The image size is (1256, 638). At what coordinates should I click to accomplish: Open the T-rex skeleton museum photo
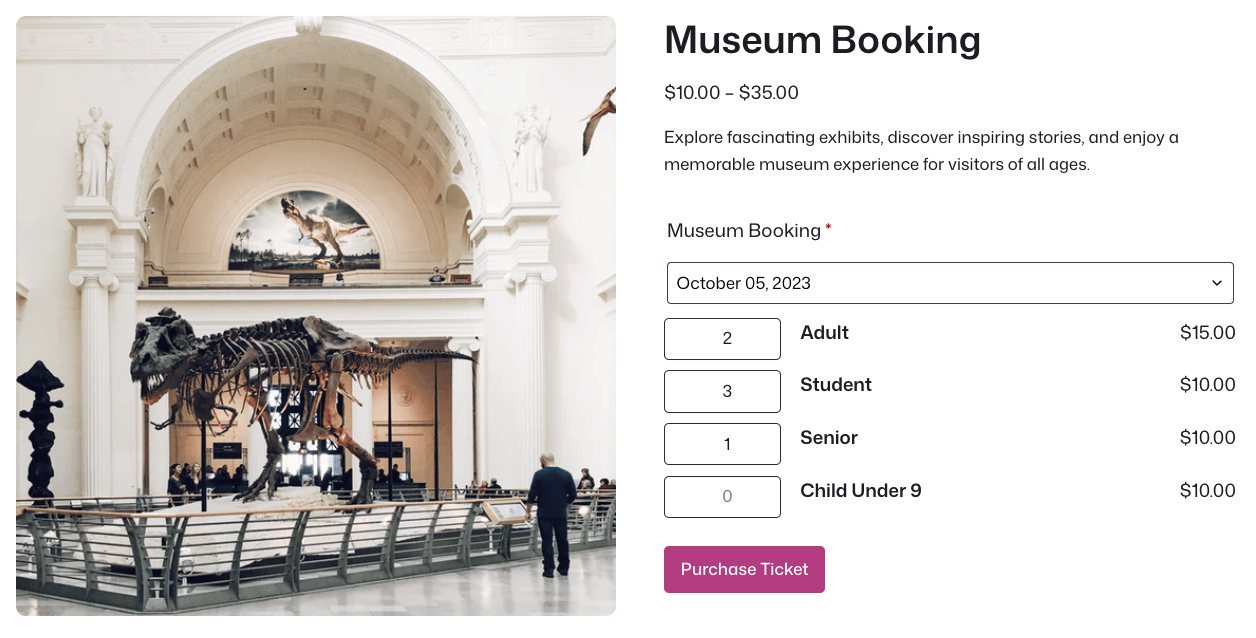pyautogui.click(x=316, y=316)
